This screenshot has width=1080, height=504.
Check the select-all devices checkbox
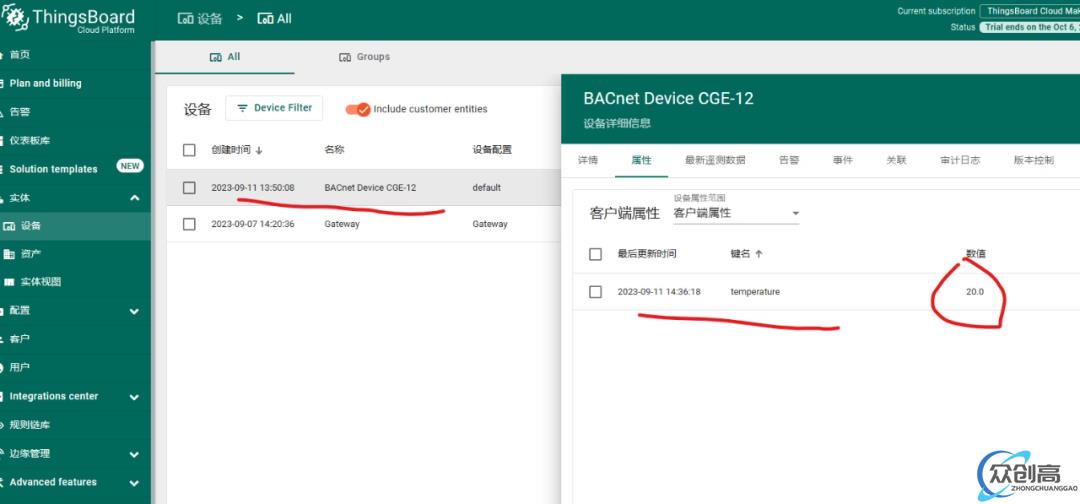tap(189, 150)
